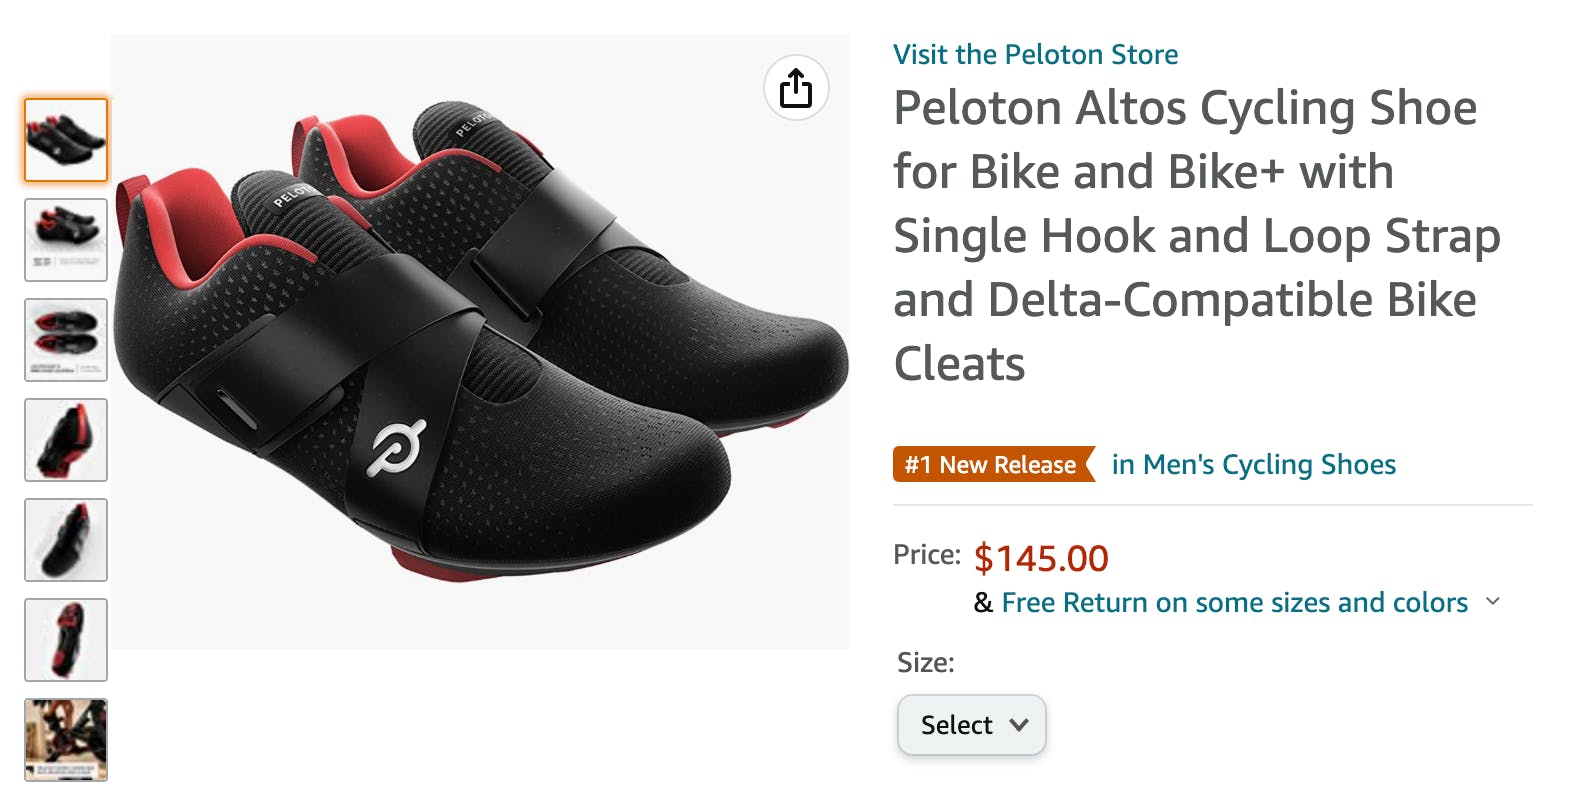The height and width of the screenshot is (790, 1576).
Task: Open the fifth thumbnail in the strip
Action: point(66,540)
